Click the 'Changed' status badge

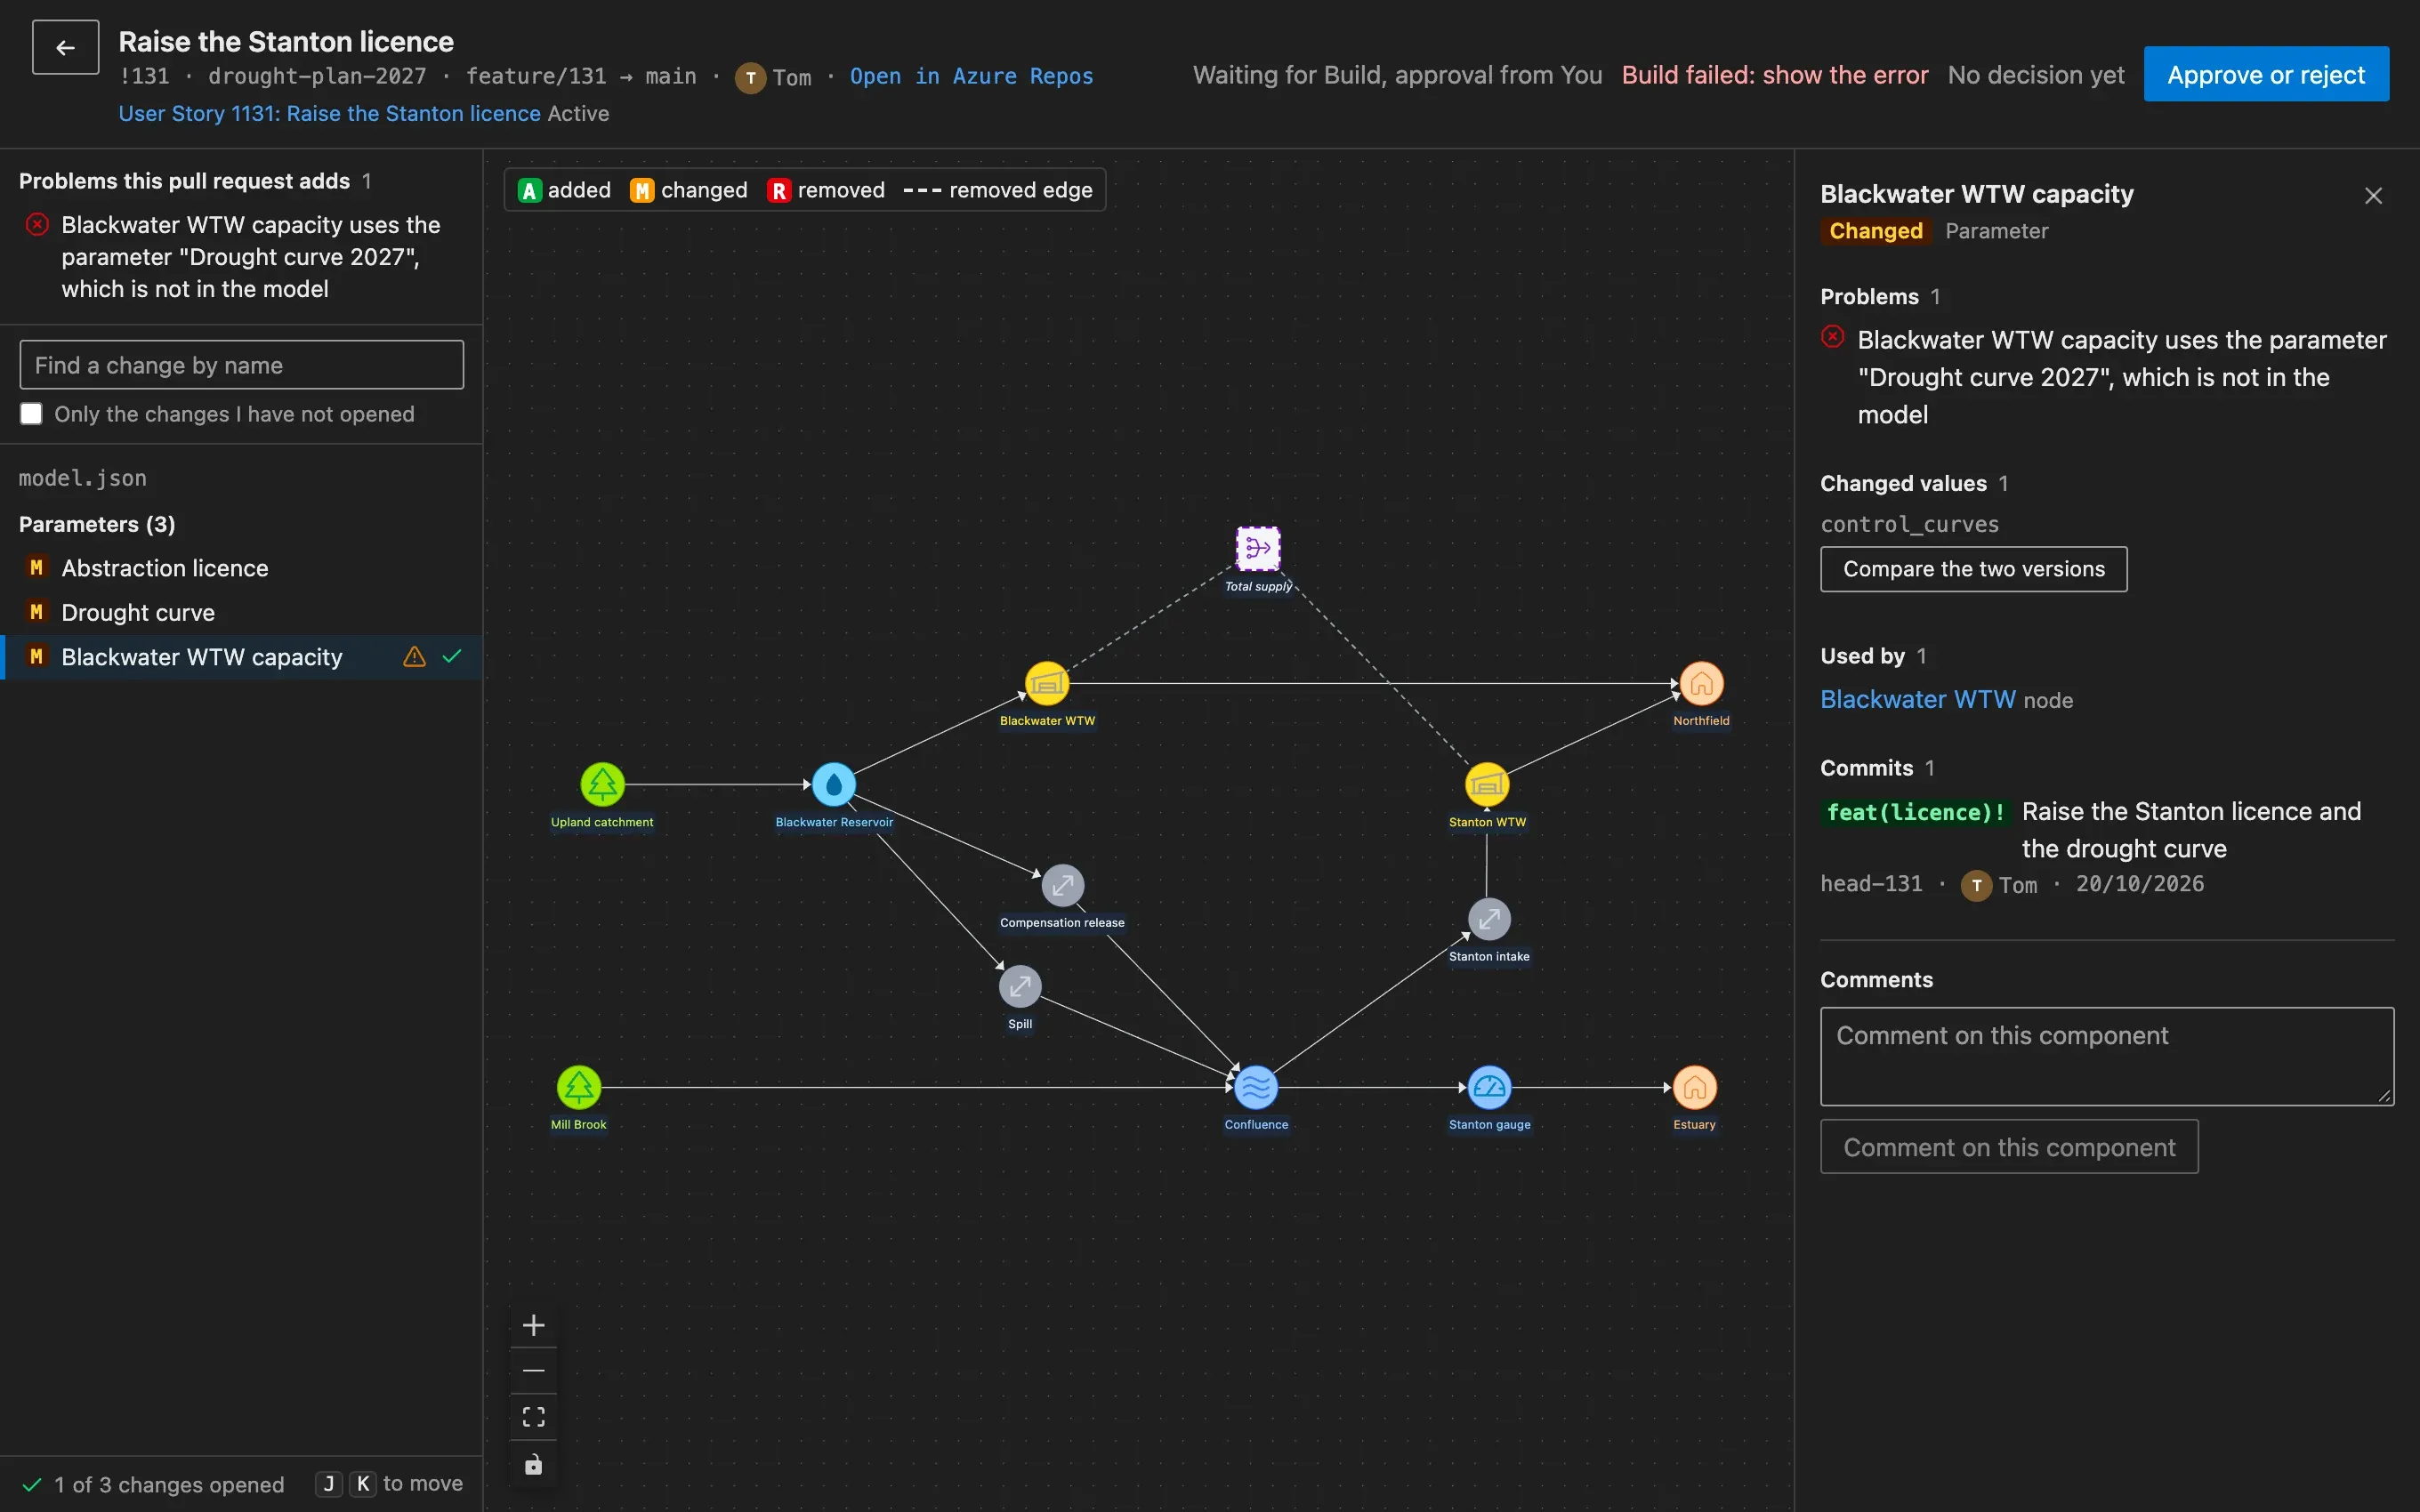click(x=1875, y=231)
